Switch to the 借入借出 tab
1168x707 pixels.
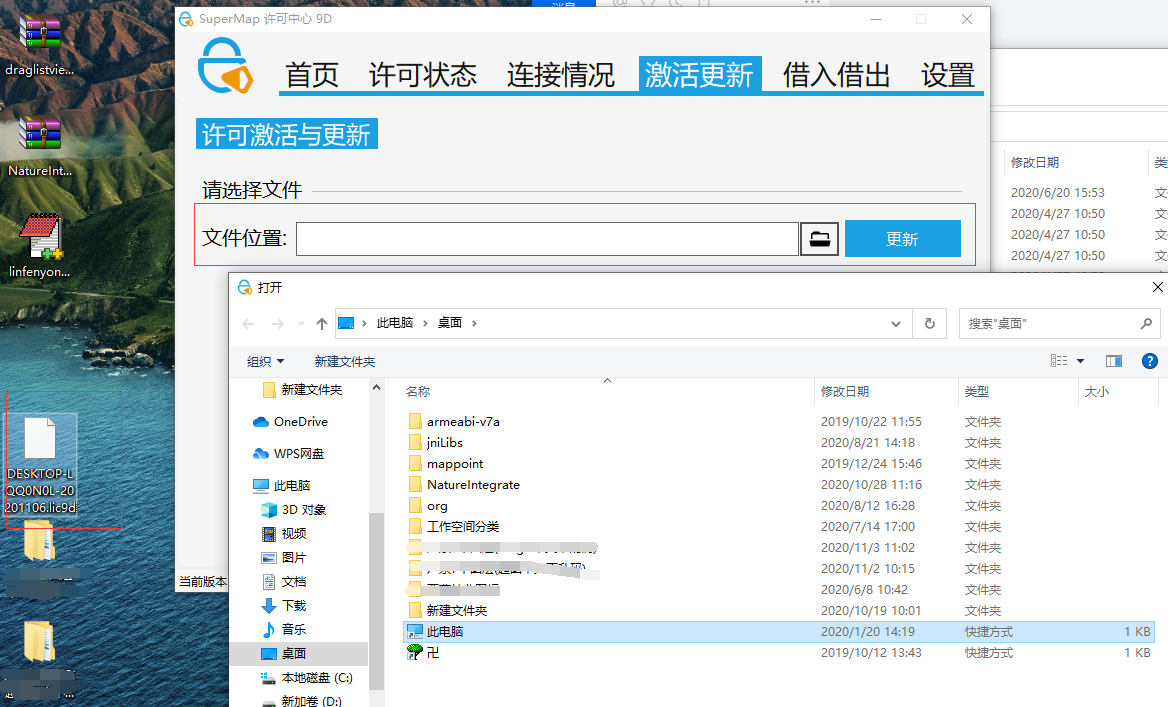click(x=837, y=74)
